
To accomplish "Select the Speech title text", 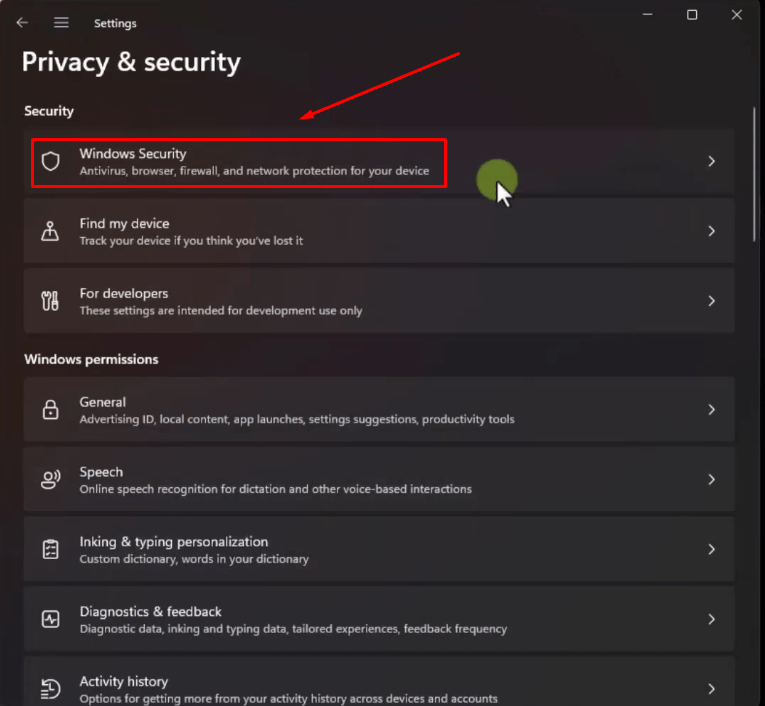I will [x=101, y=472].
